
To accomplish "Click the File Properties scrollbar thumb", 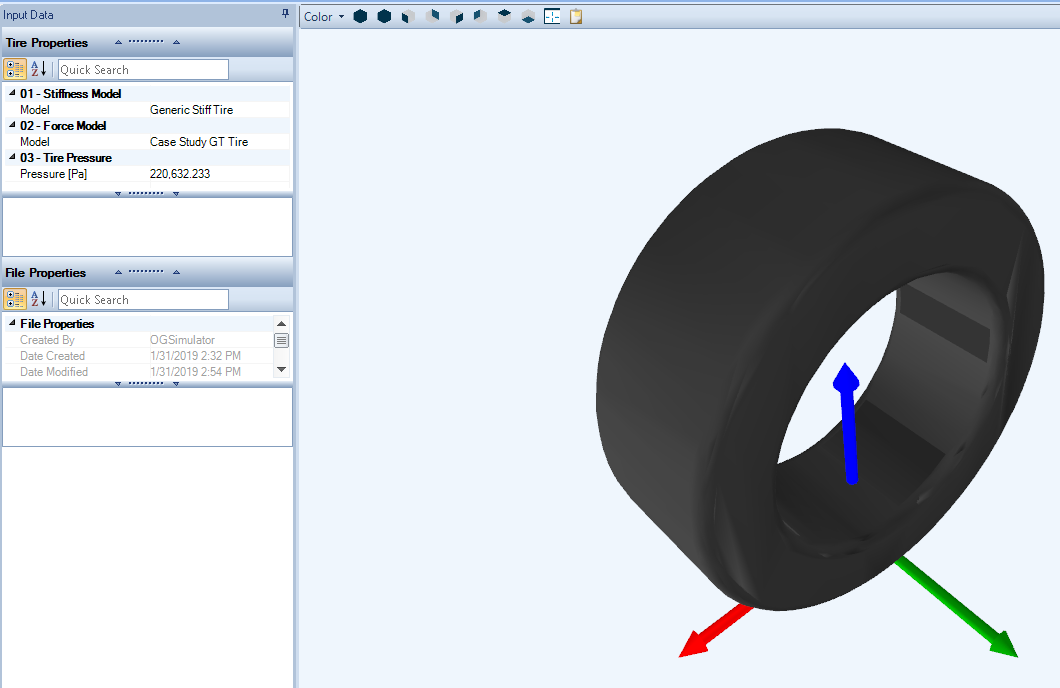I will pyautogui.click(x=281, y=340).
